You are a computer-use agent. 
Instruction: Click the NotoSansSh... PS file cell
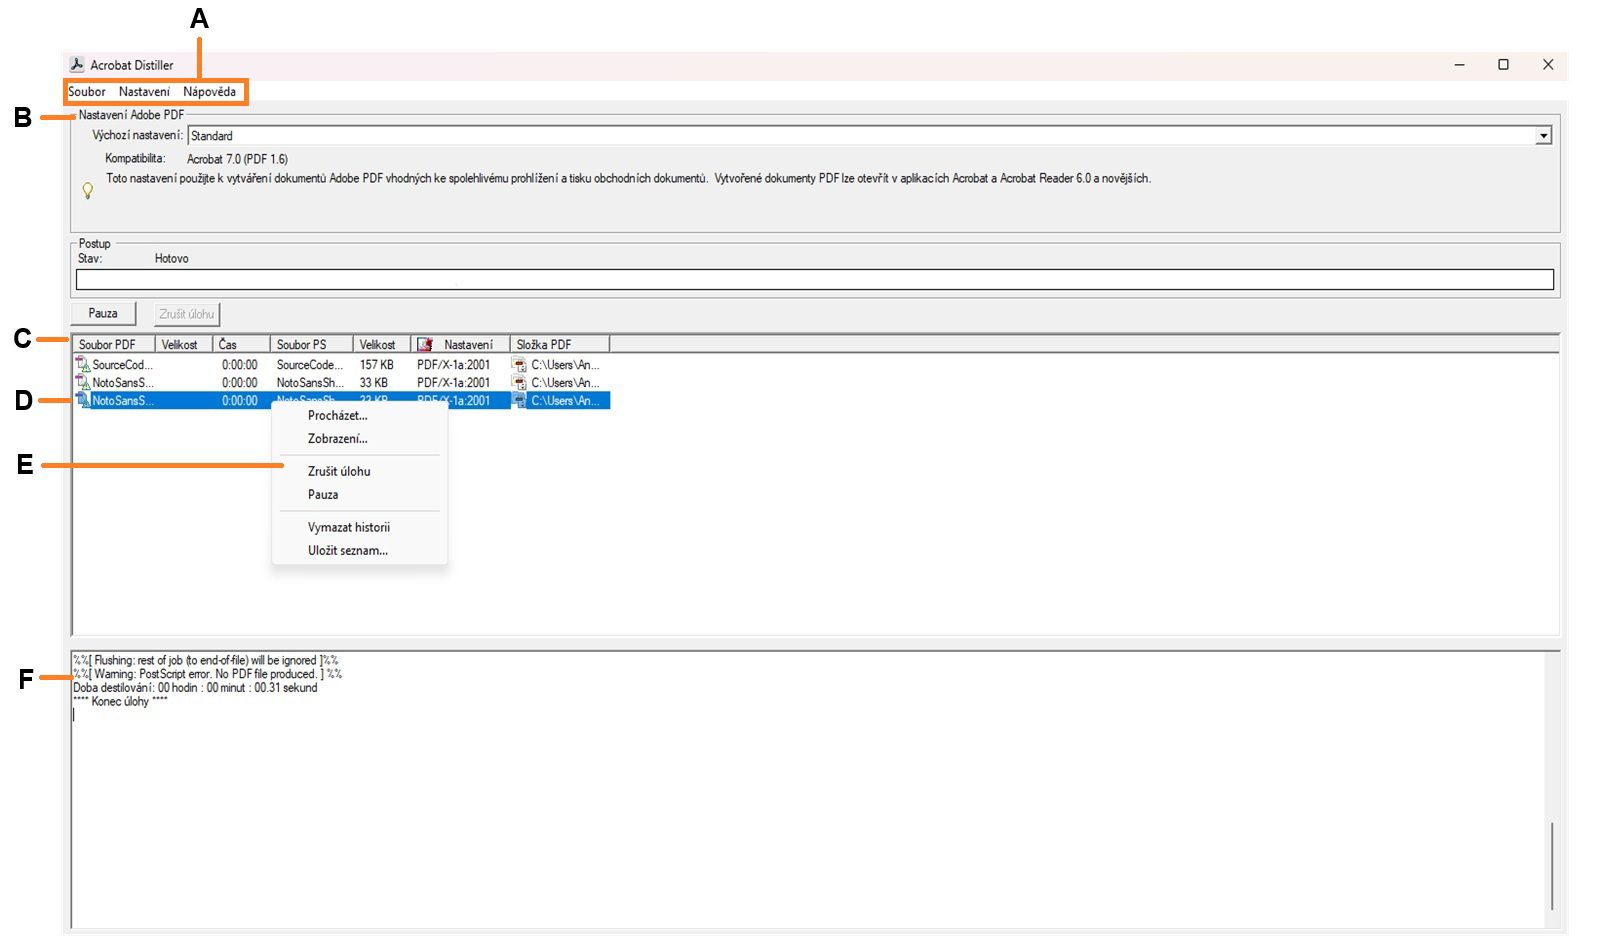coord(310,383)
